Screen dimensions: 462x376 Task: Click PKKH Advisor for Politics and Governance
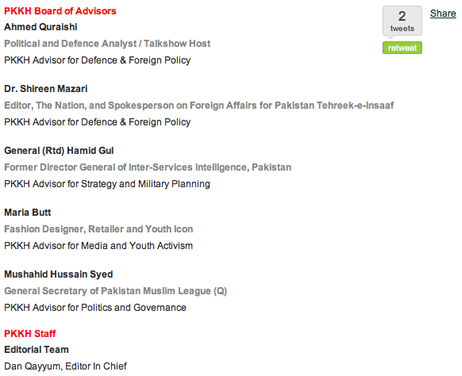pyautogui.click(x=95, y=307)
